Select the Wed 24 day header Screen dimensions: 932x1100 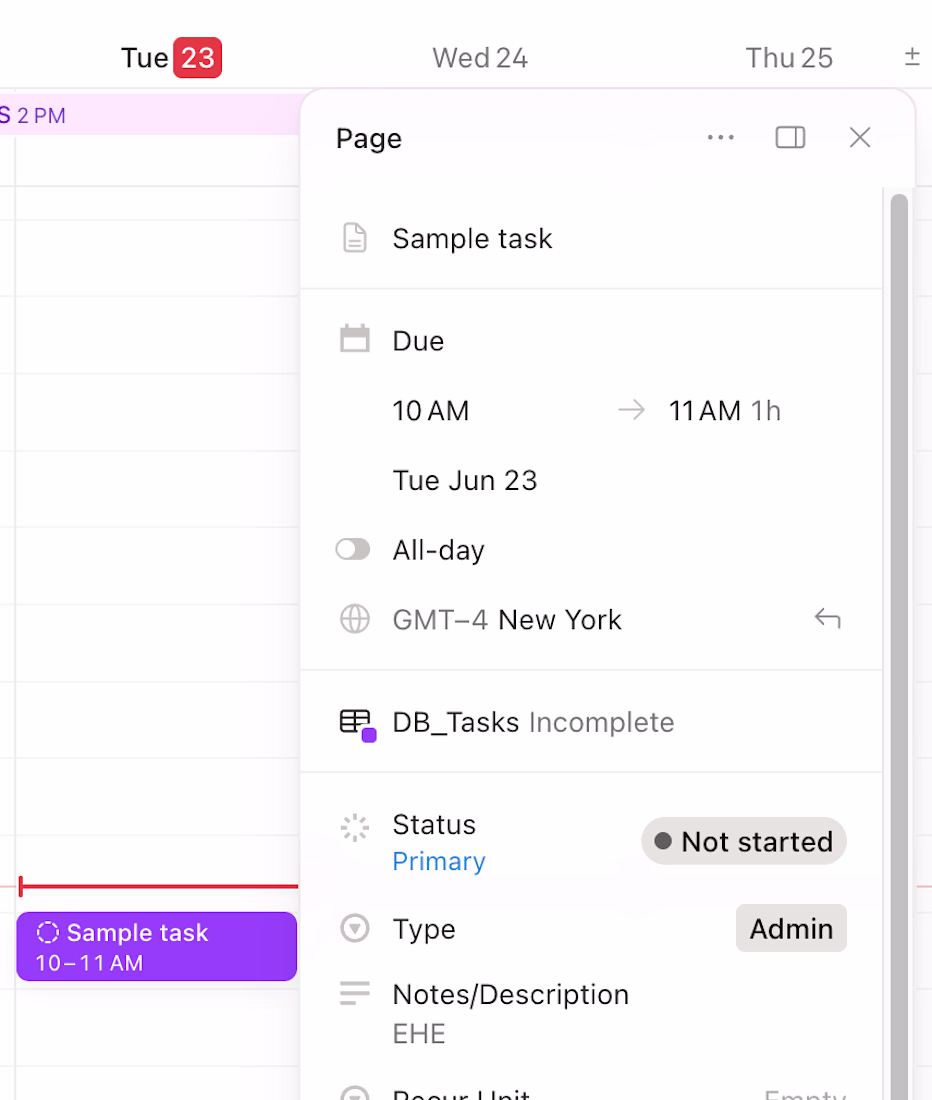480,58
